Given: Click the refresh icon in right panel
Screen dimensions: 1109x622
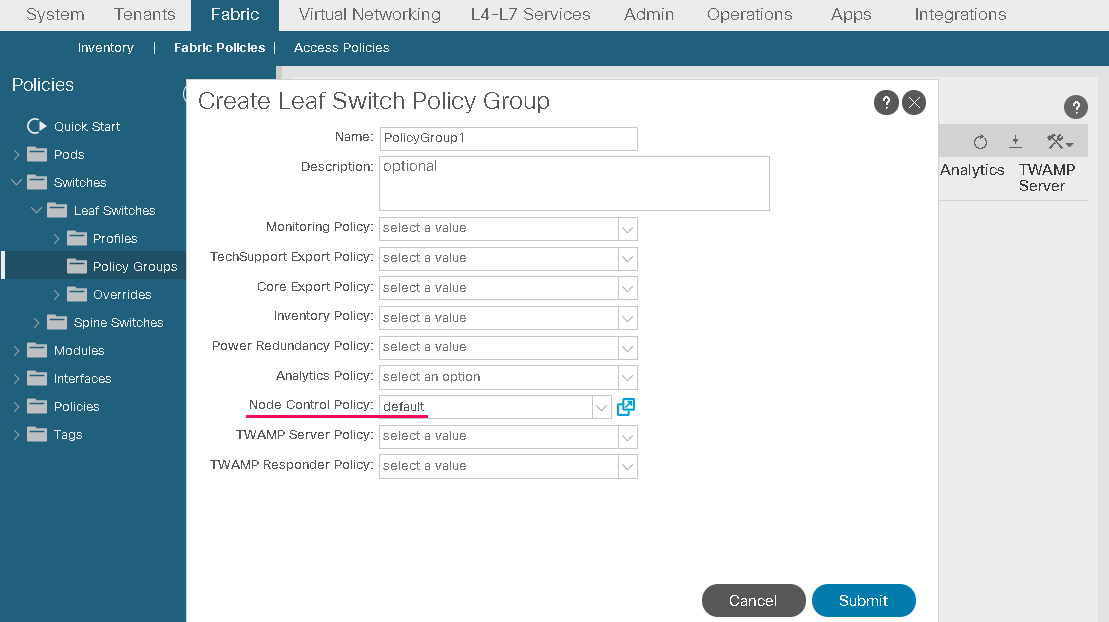Looking at the screenshot, I should [x=980, y=142].
